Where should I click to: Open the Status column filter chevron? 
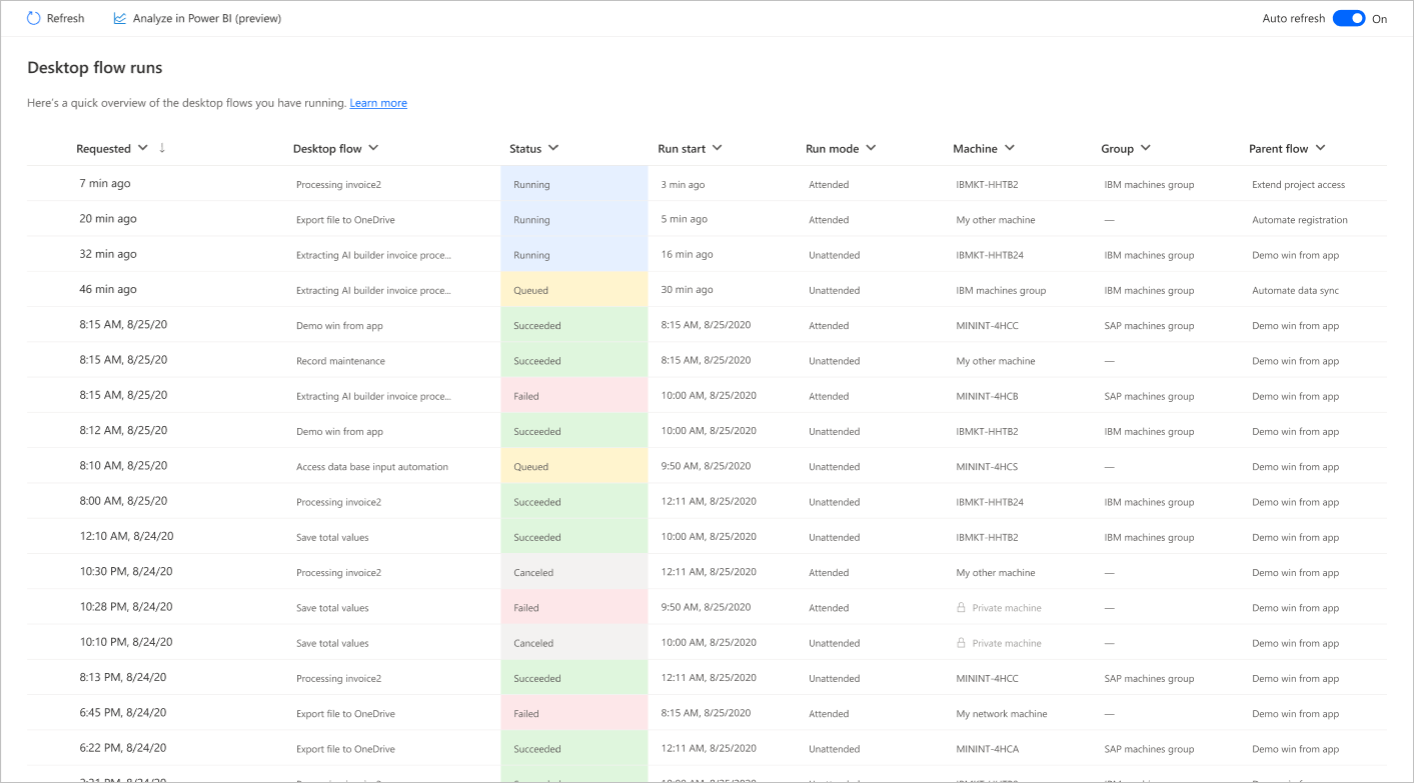click(x=553, y=148)
